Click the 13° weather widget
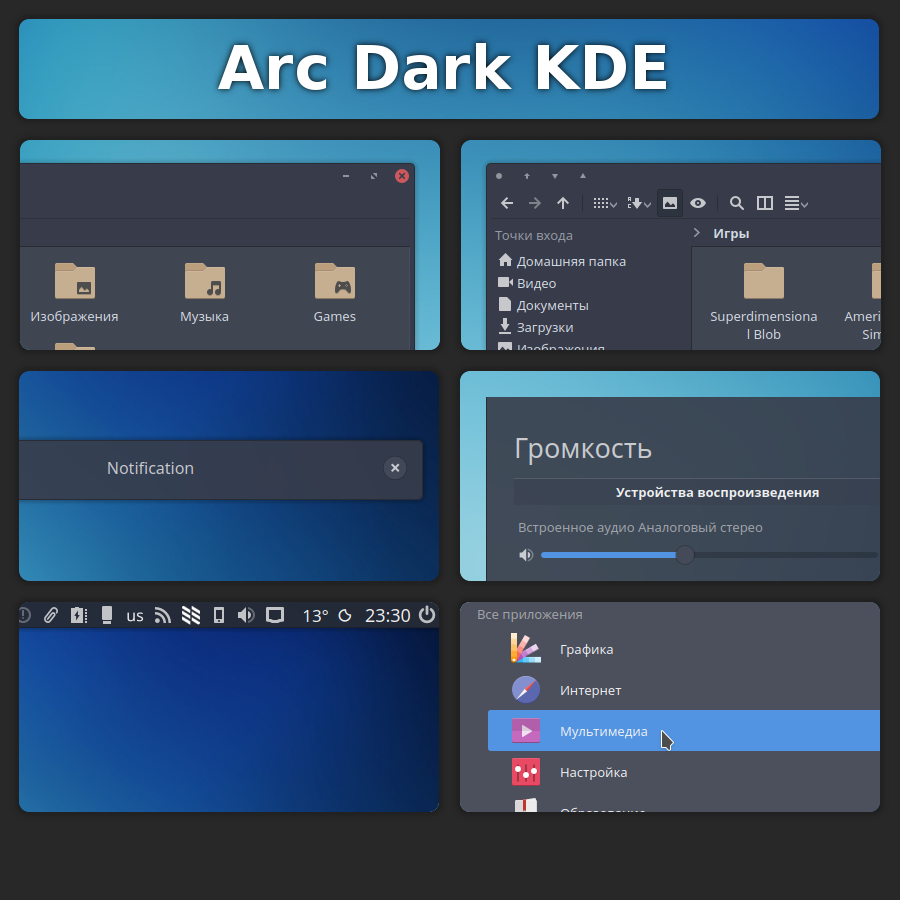900x900 pixels. click(315, 616)
